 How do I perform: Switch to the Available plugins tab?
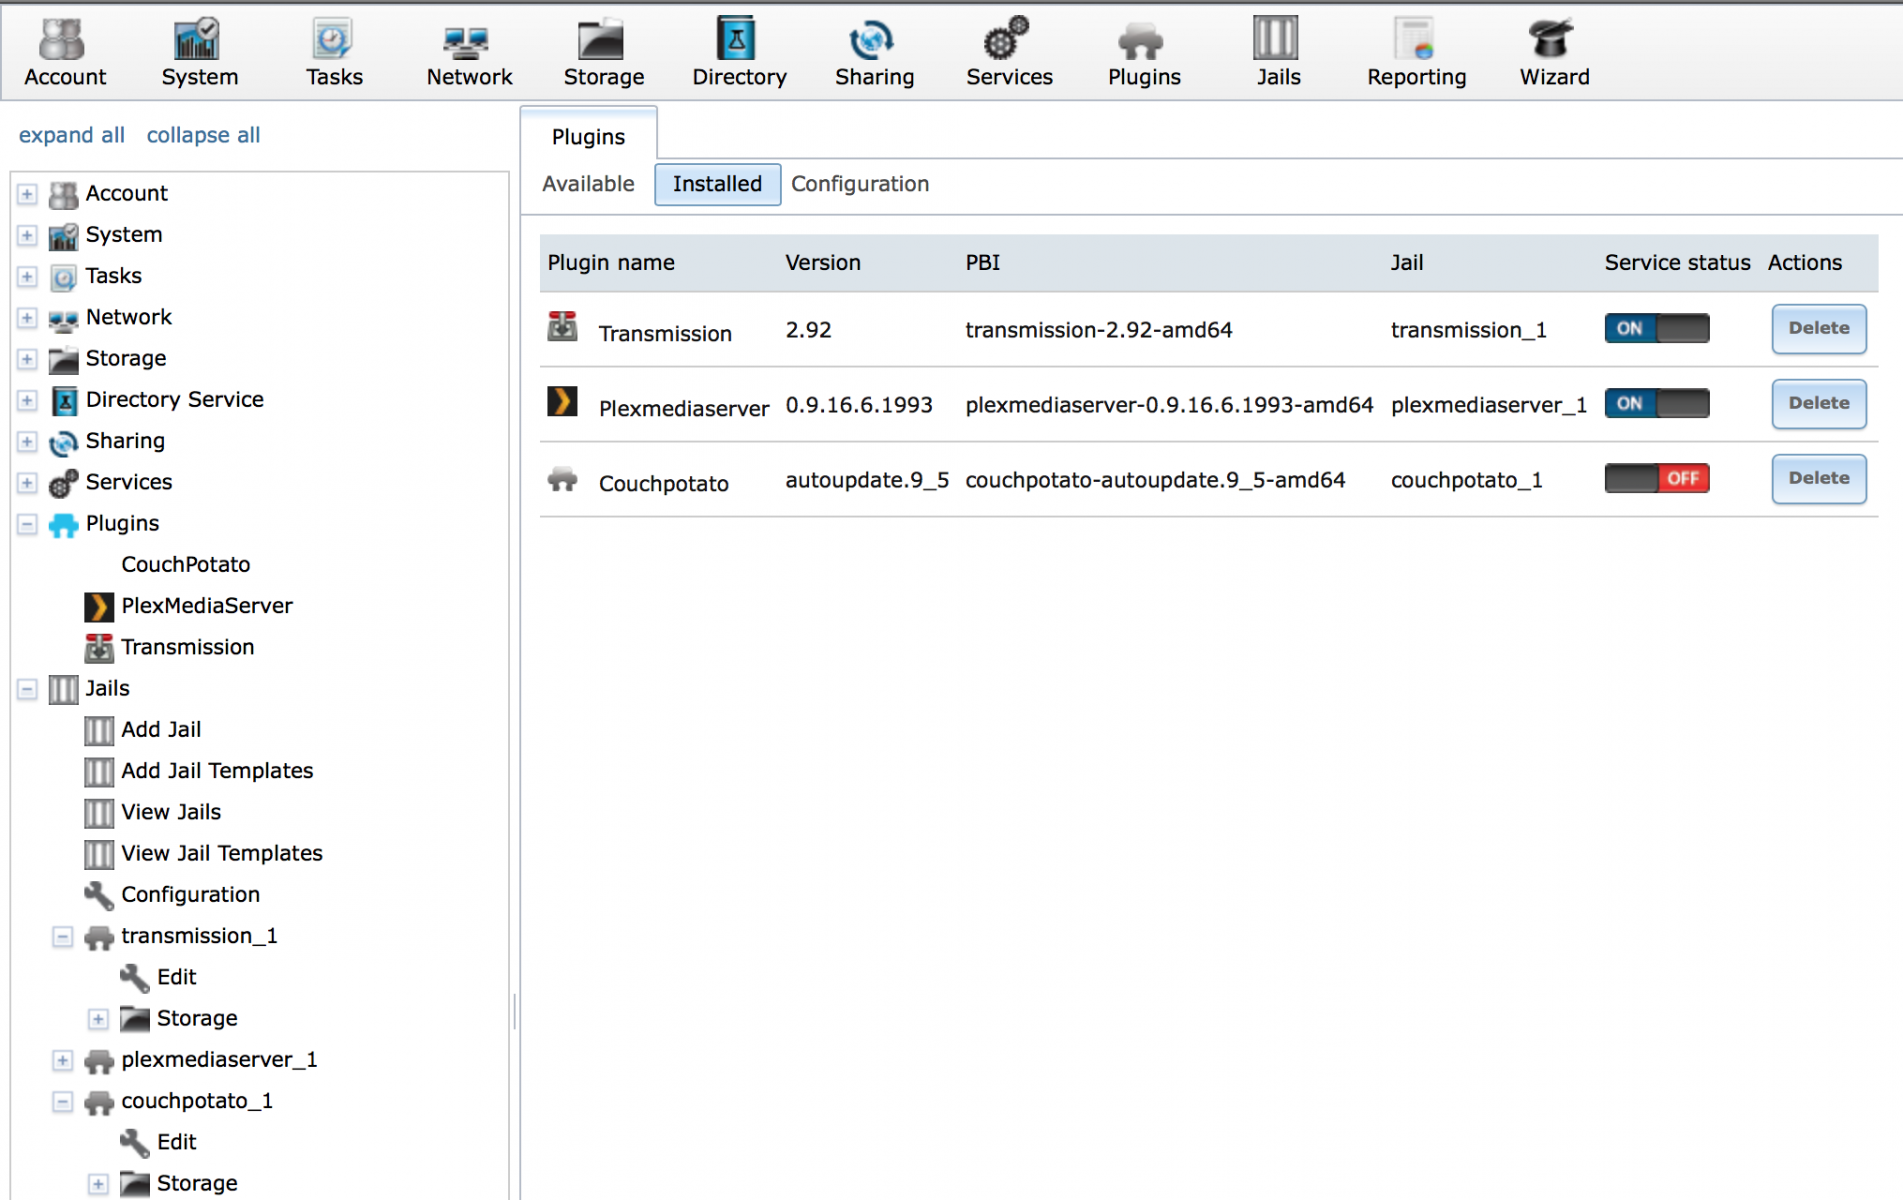[588, 184]
